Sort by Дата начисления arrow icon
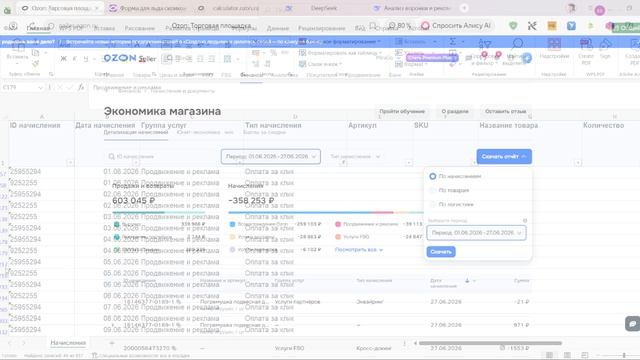This screenshot has height=360, width=640. 467,281
